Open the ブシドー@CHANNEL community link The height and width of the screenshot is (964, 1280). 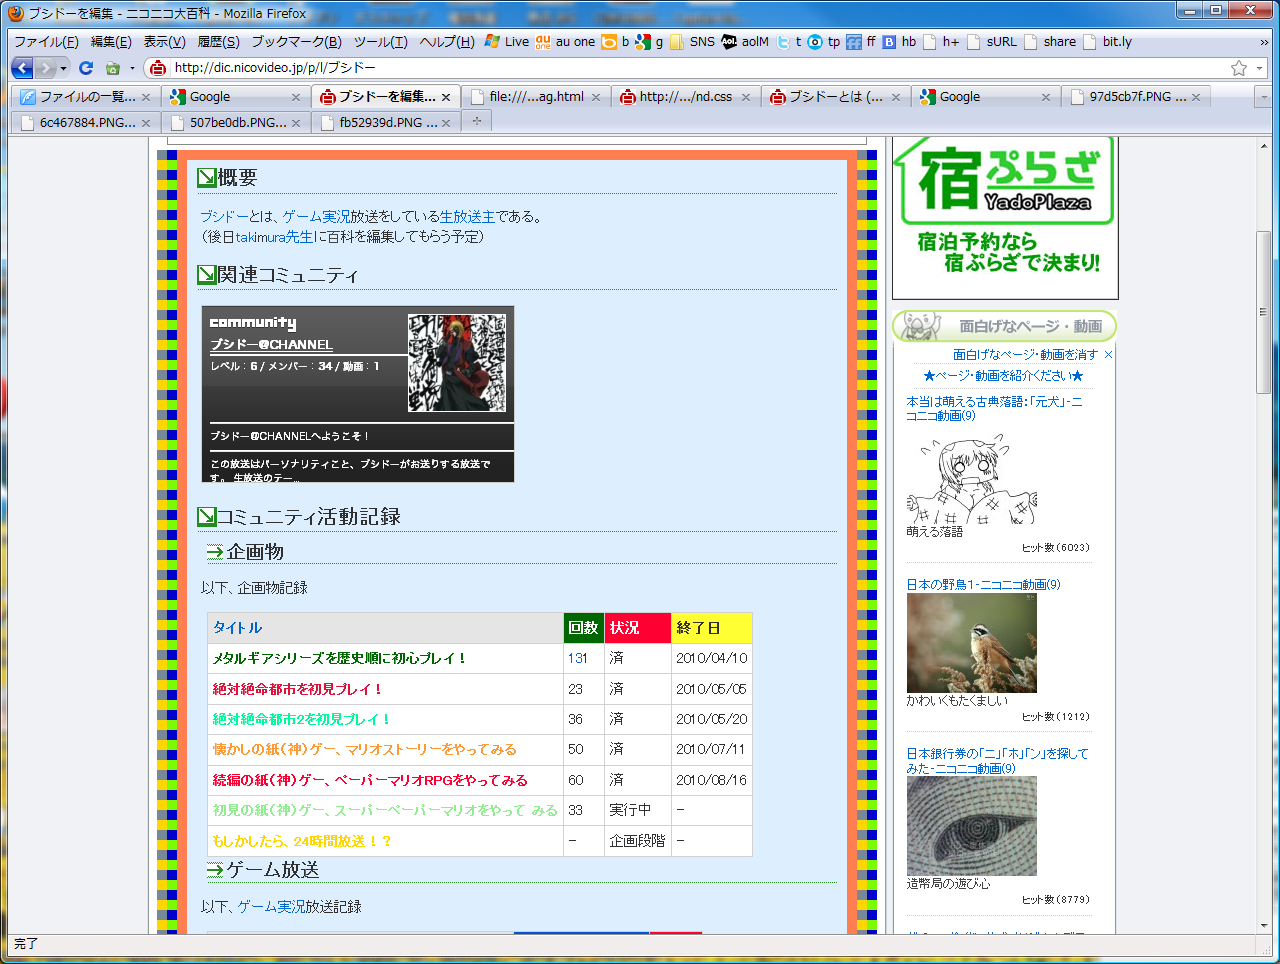coord(271,344)
